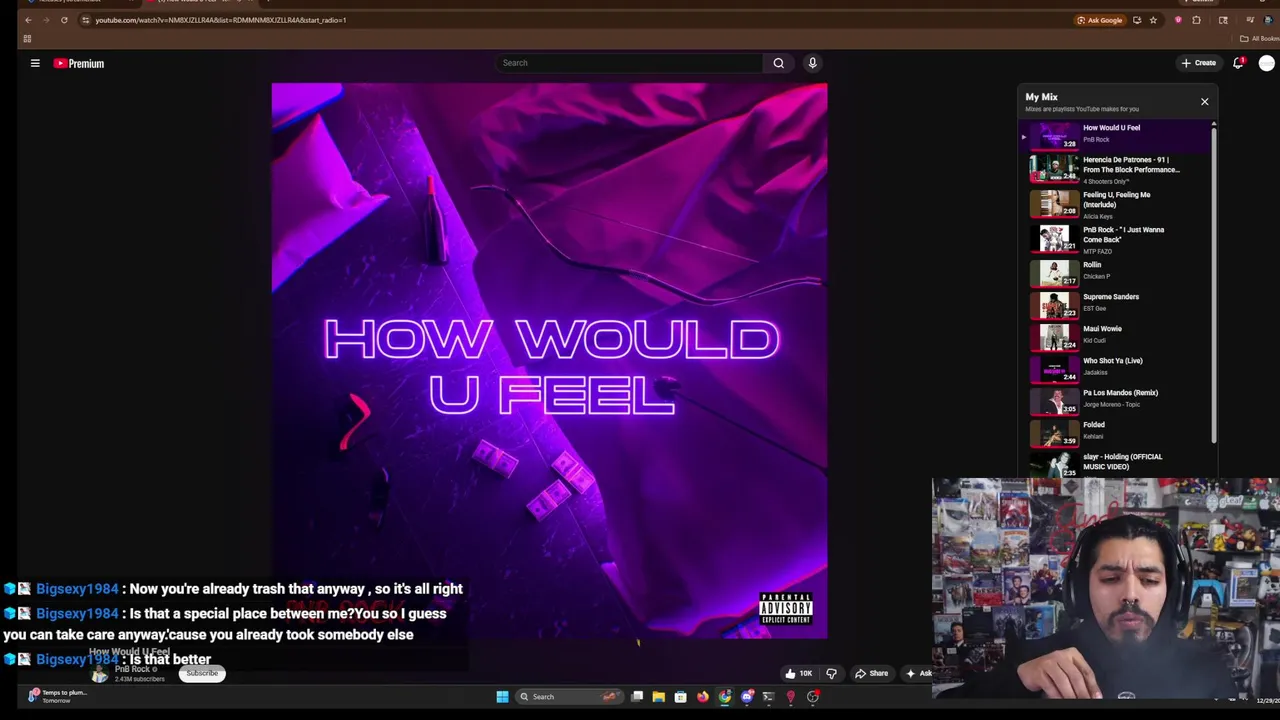Dislike the video with thumbs down
The image size is (1280, 720).
click(831, 673)
